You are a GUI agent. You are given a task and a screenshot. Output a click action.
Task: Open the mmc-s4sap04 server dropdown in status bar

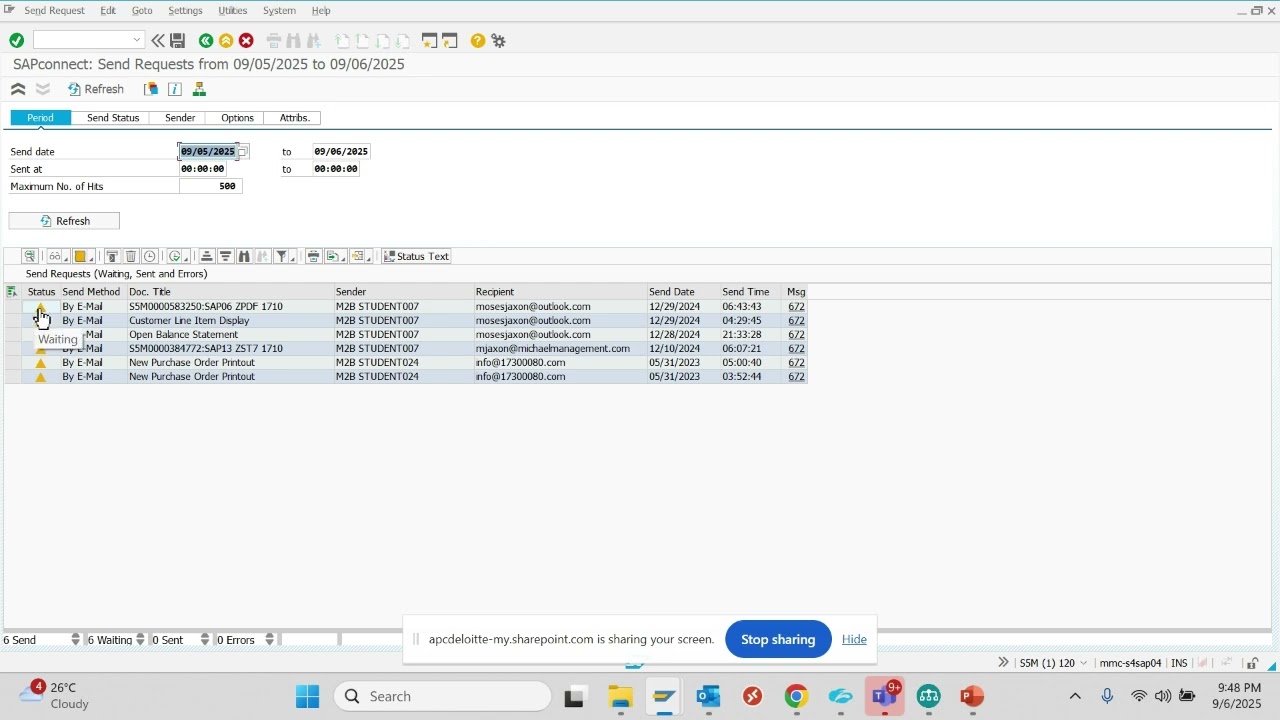1129,663
